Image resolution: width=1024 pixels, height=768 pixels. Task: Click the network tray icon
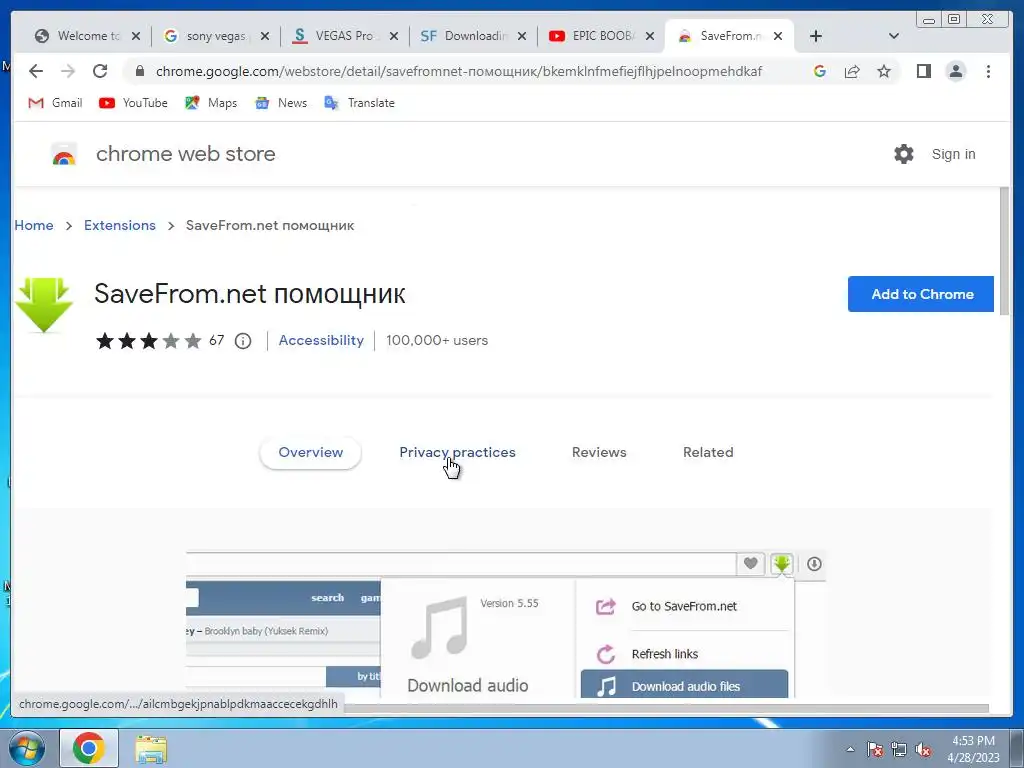899,749
